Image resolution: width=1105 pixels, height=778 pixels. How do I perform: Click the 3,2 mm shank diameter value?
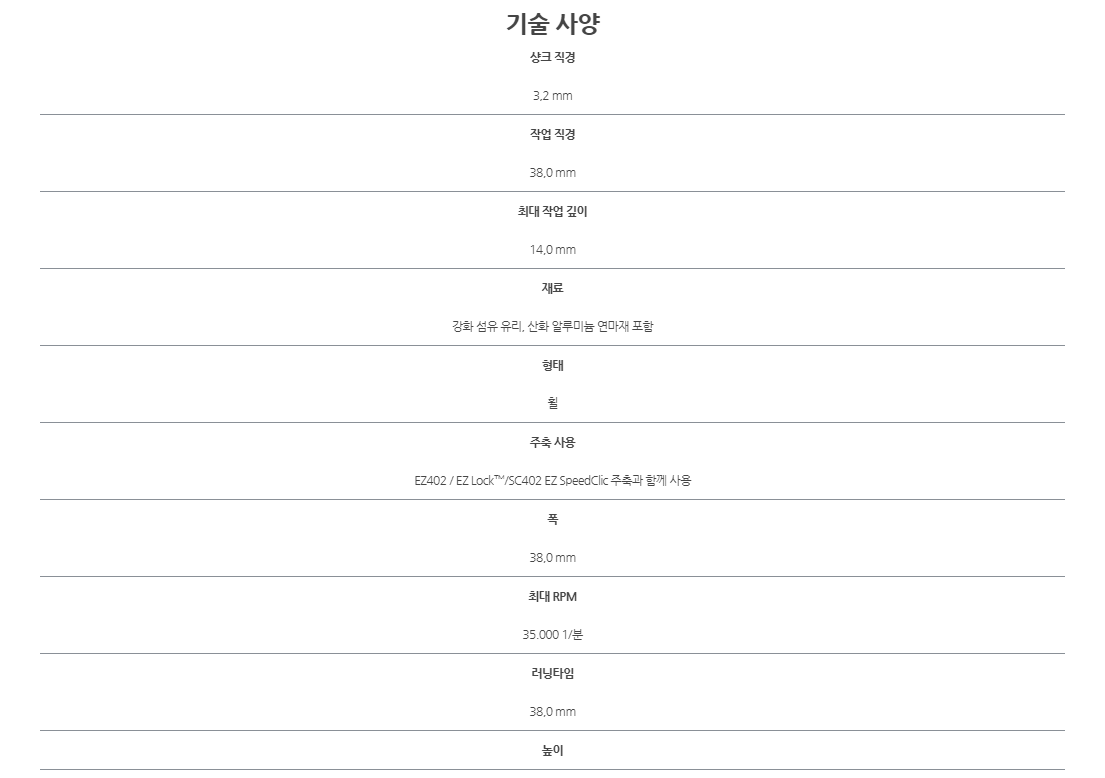552,96
